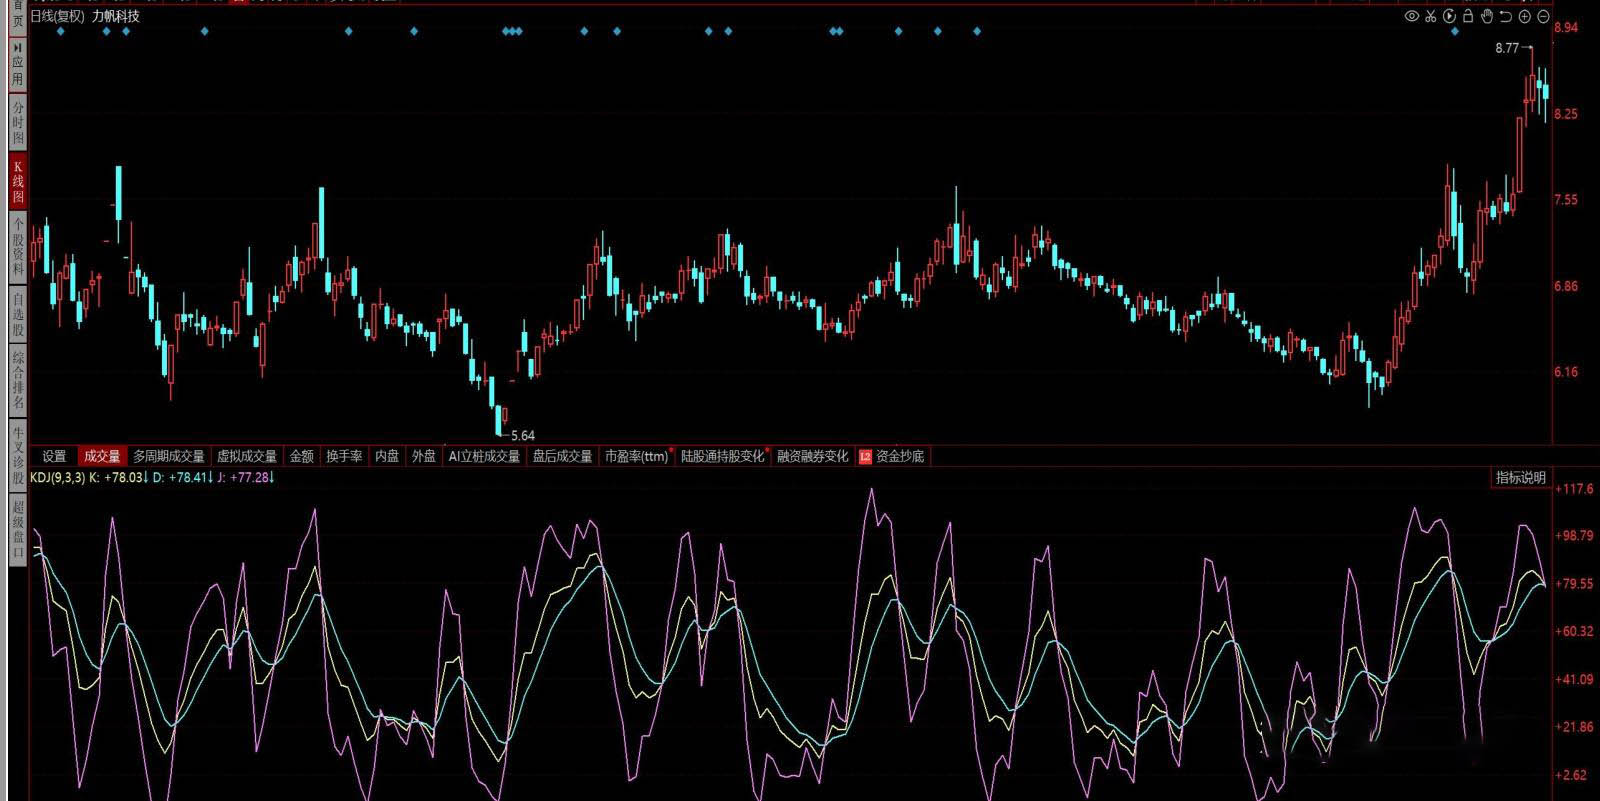This screenshot has height=801, width=1600.
Task: Toggle the padlock icon in chart toolbar
Action: tap(1468, 16)
